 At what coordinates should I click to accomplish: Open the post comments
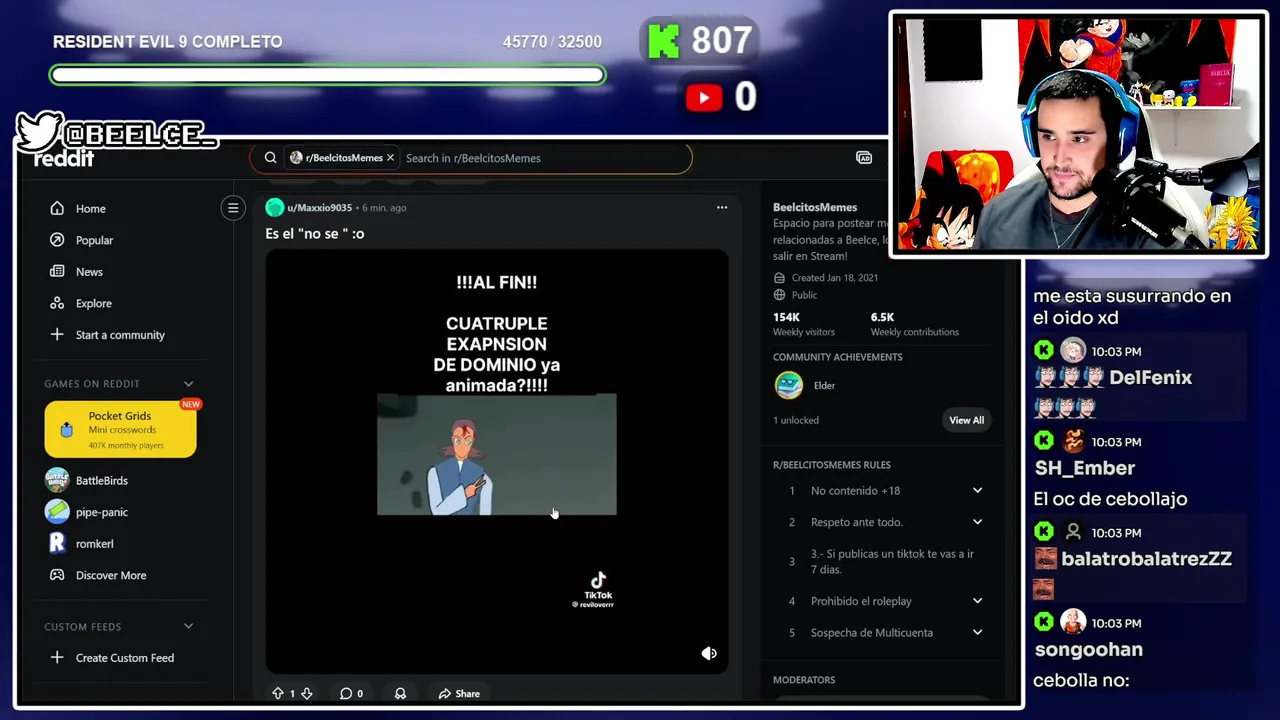pyautogui.click(x=350, y=693)
